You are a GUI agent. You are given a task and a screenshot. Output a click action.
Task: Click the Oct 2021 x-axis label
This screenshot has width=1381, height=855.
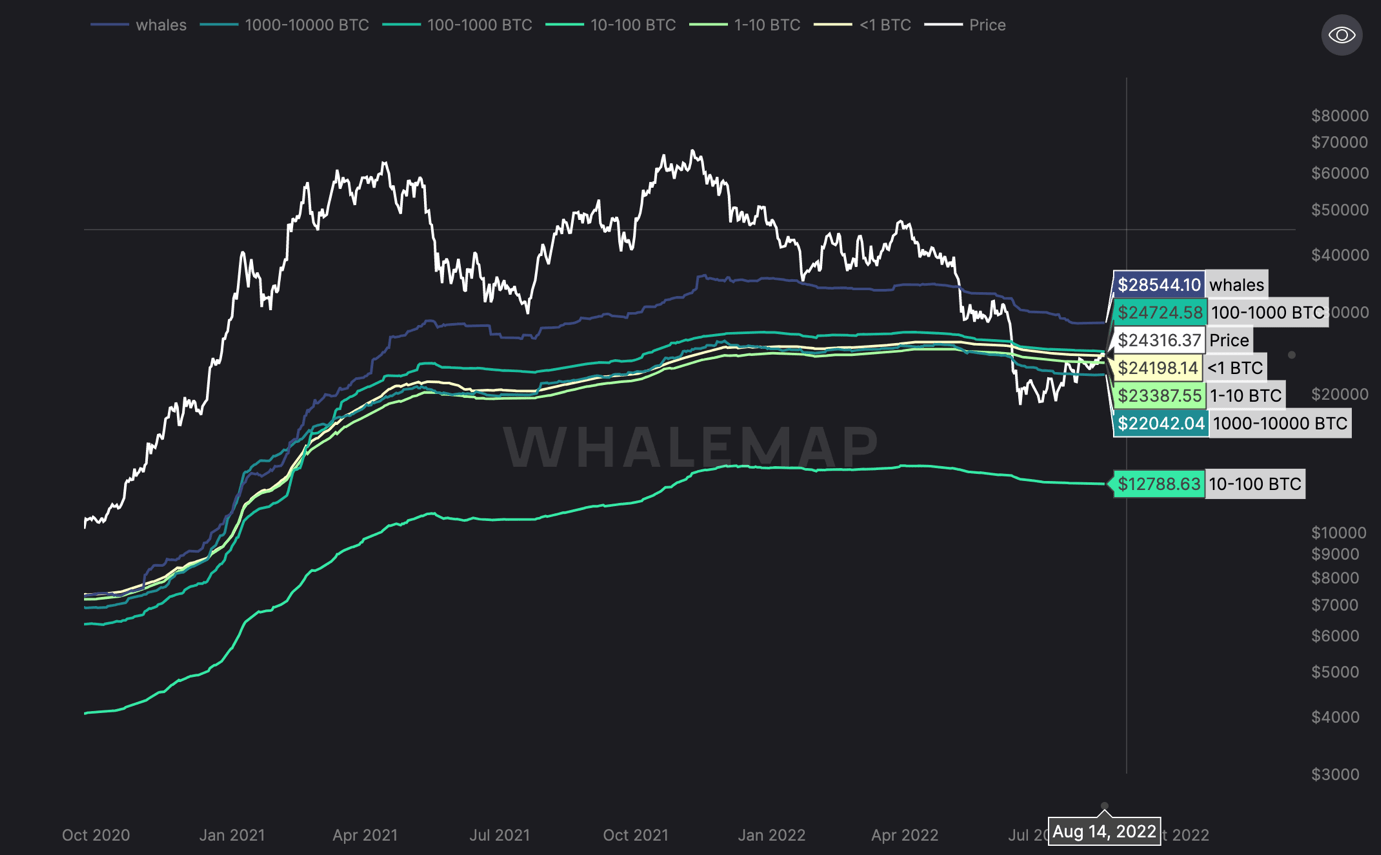tap(636, 835)
